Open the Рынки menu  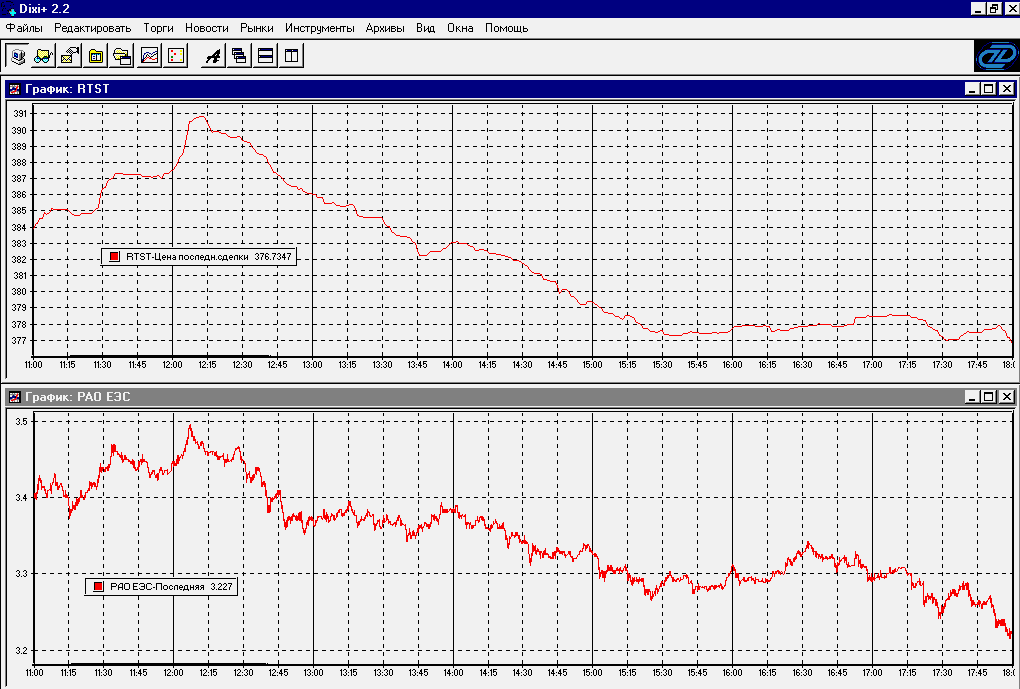[x=256, y=28]
